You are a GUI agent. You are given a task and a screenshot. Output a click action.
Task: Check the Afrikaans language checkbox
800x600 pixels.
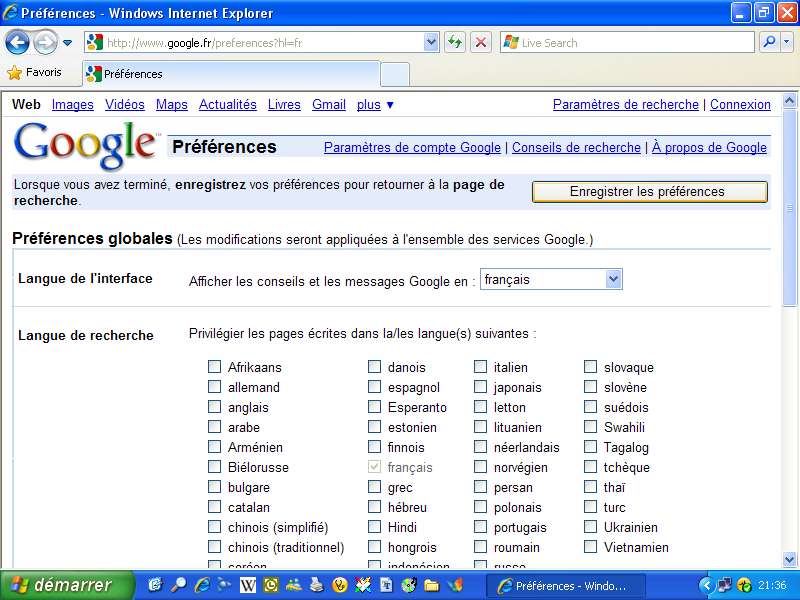click(x=214, y=367)
